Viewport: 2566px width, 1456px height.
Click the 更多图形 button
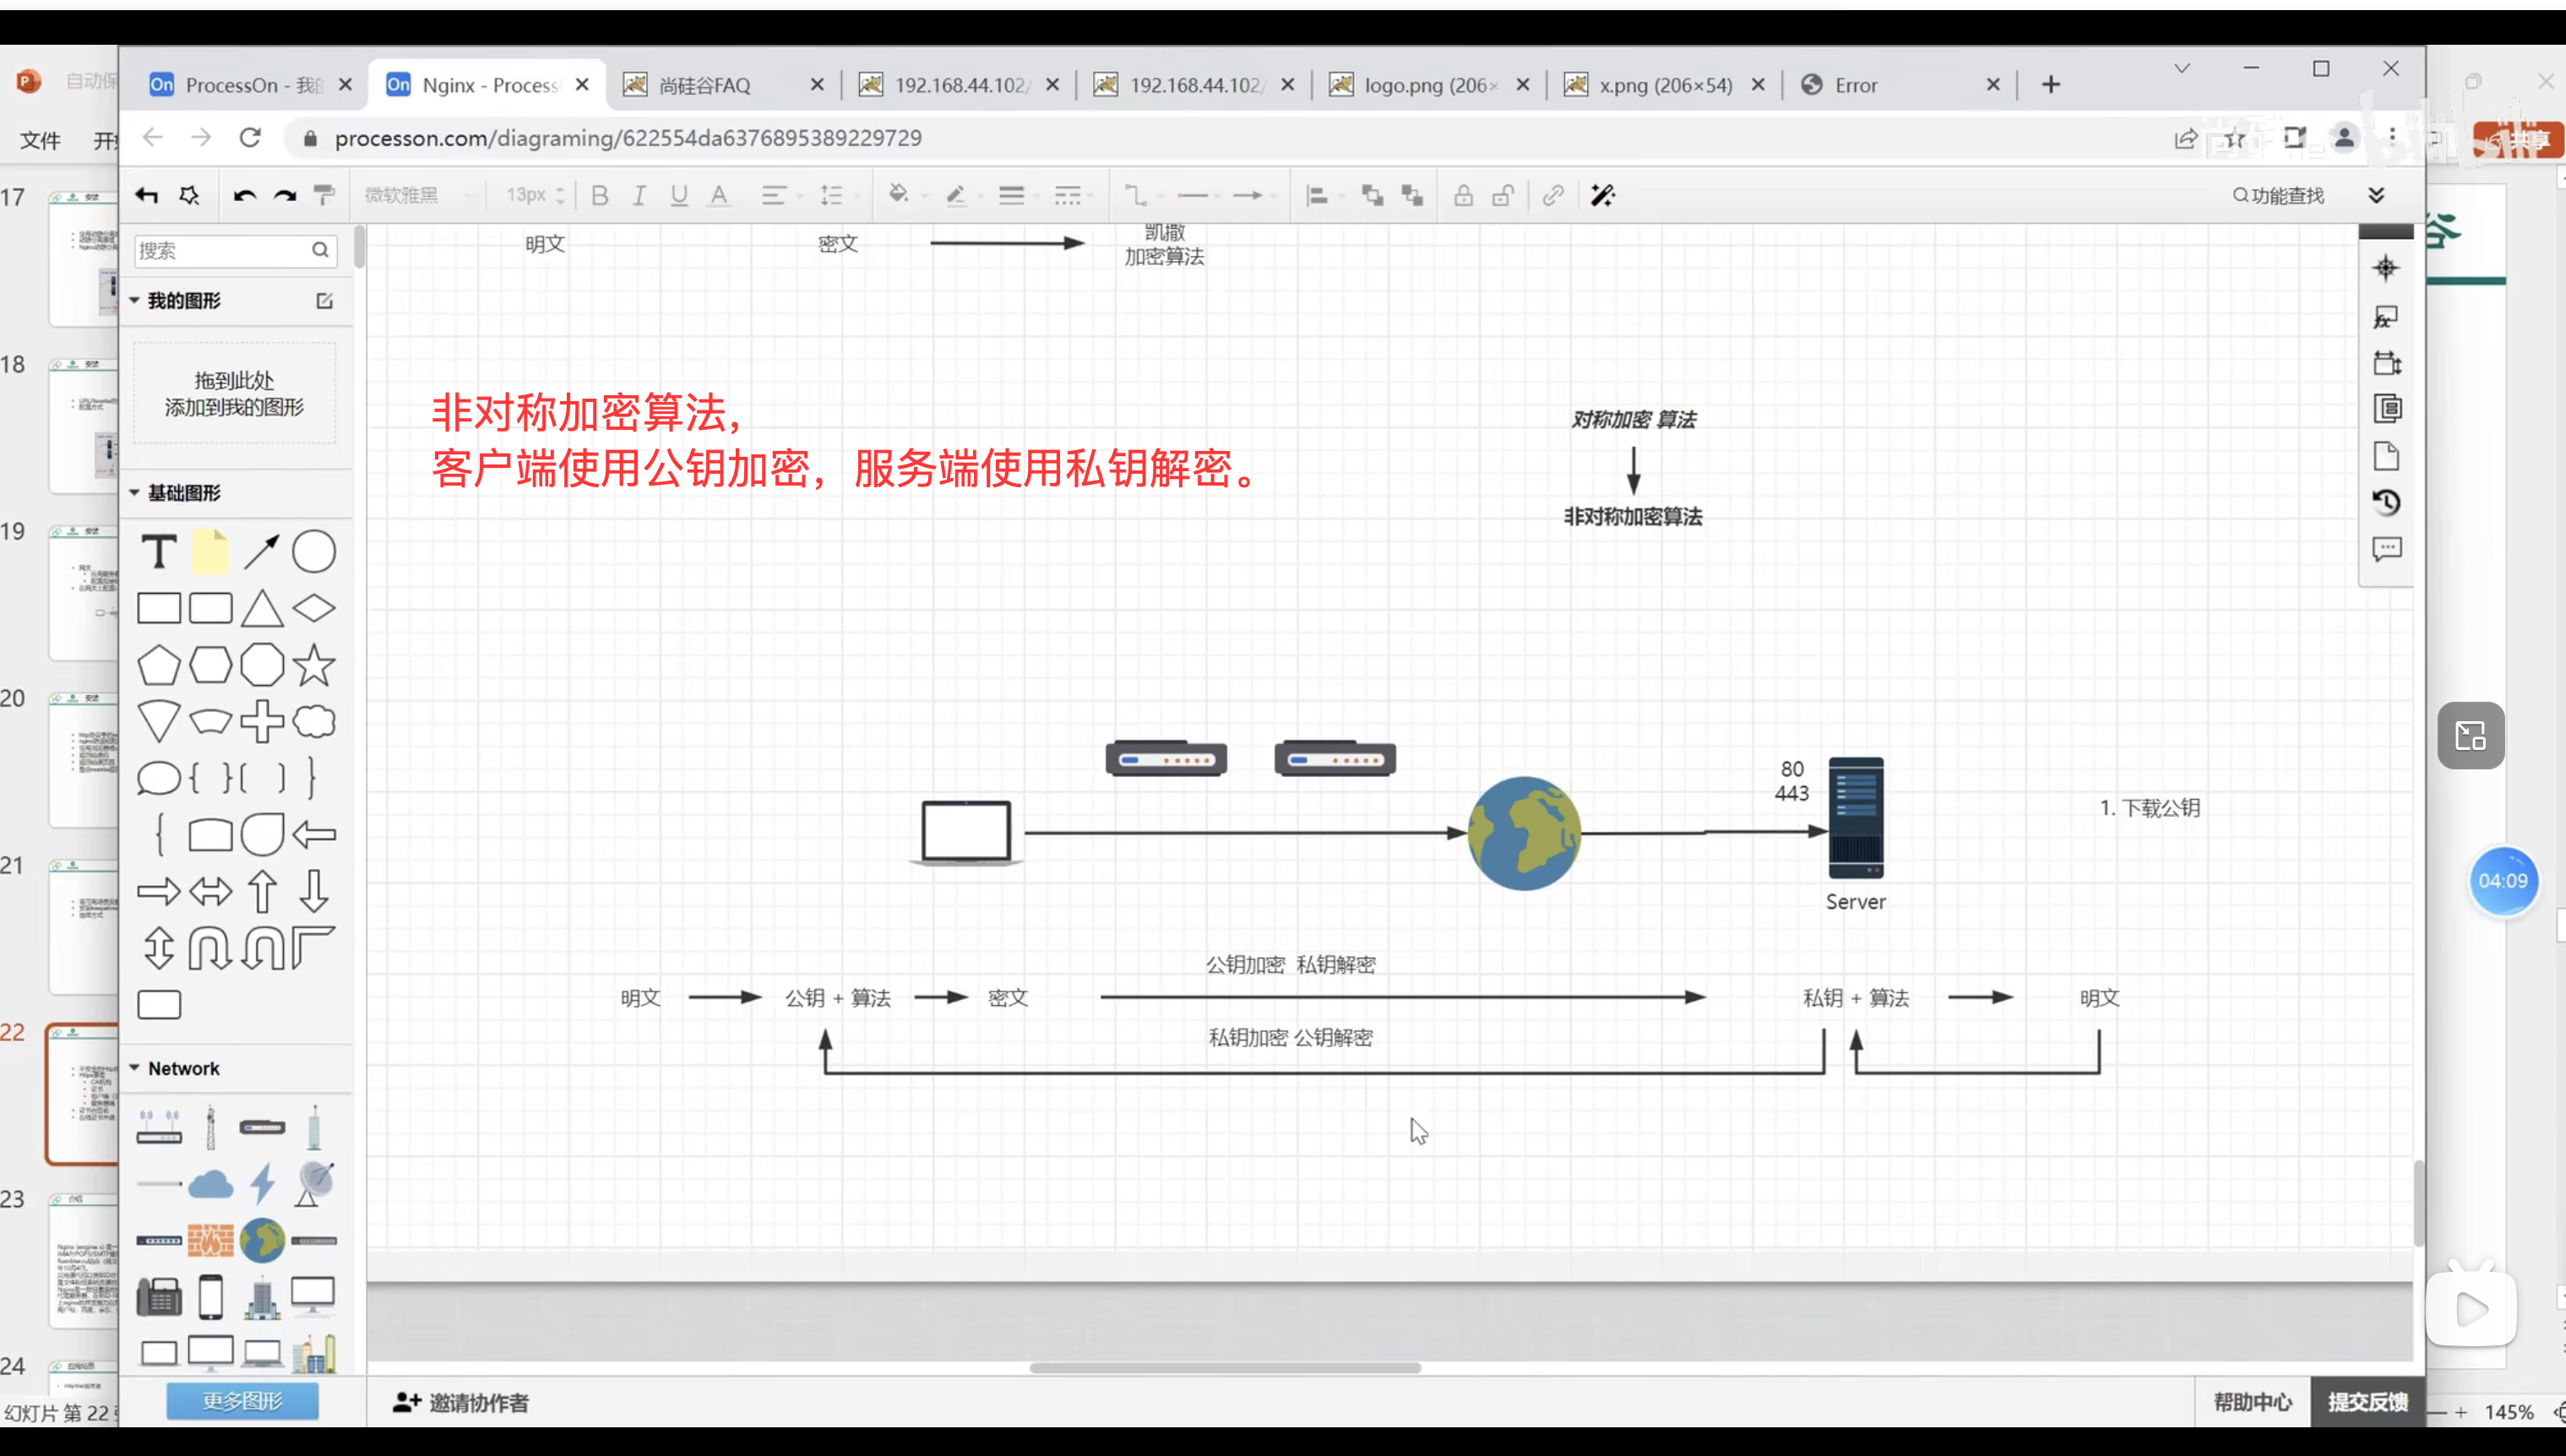coord(242,1400)
